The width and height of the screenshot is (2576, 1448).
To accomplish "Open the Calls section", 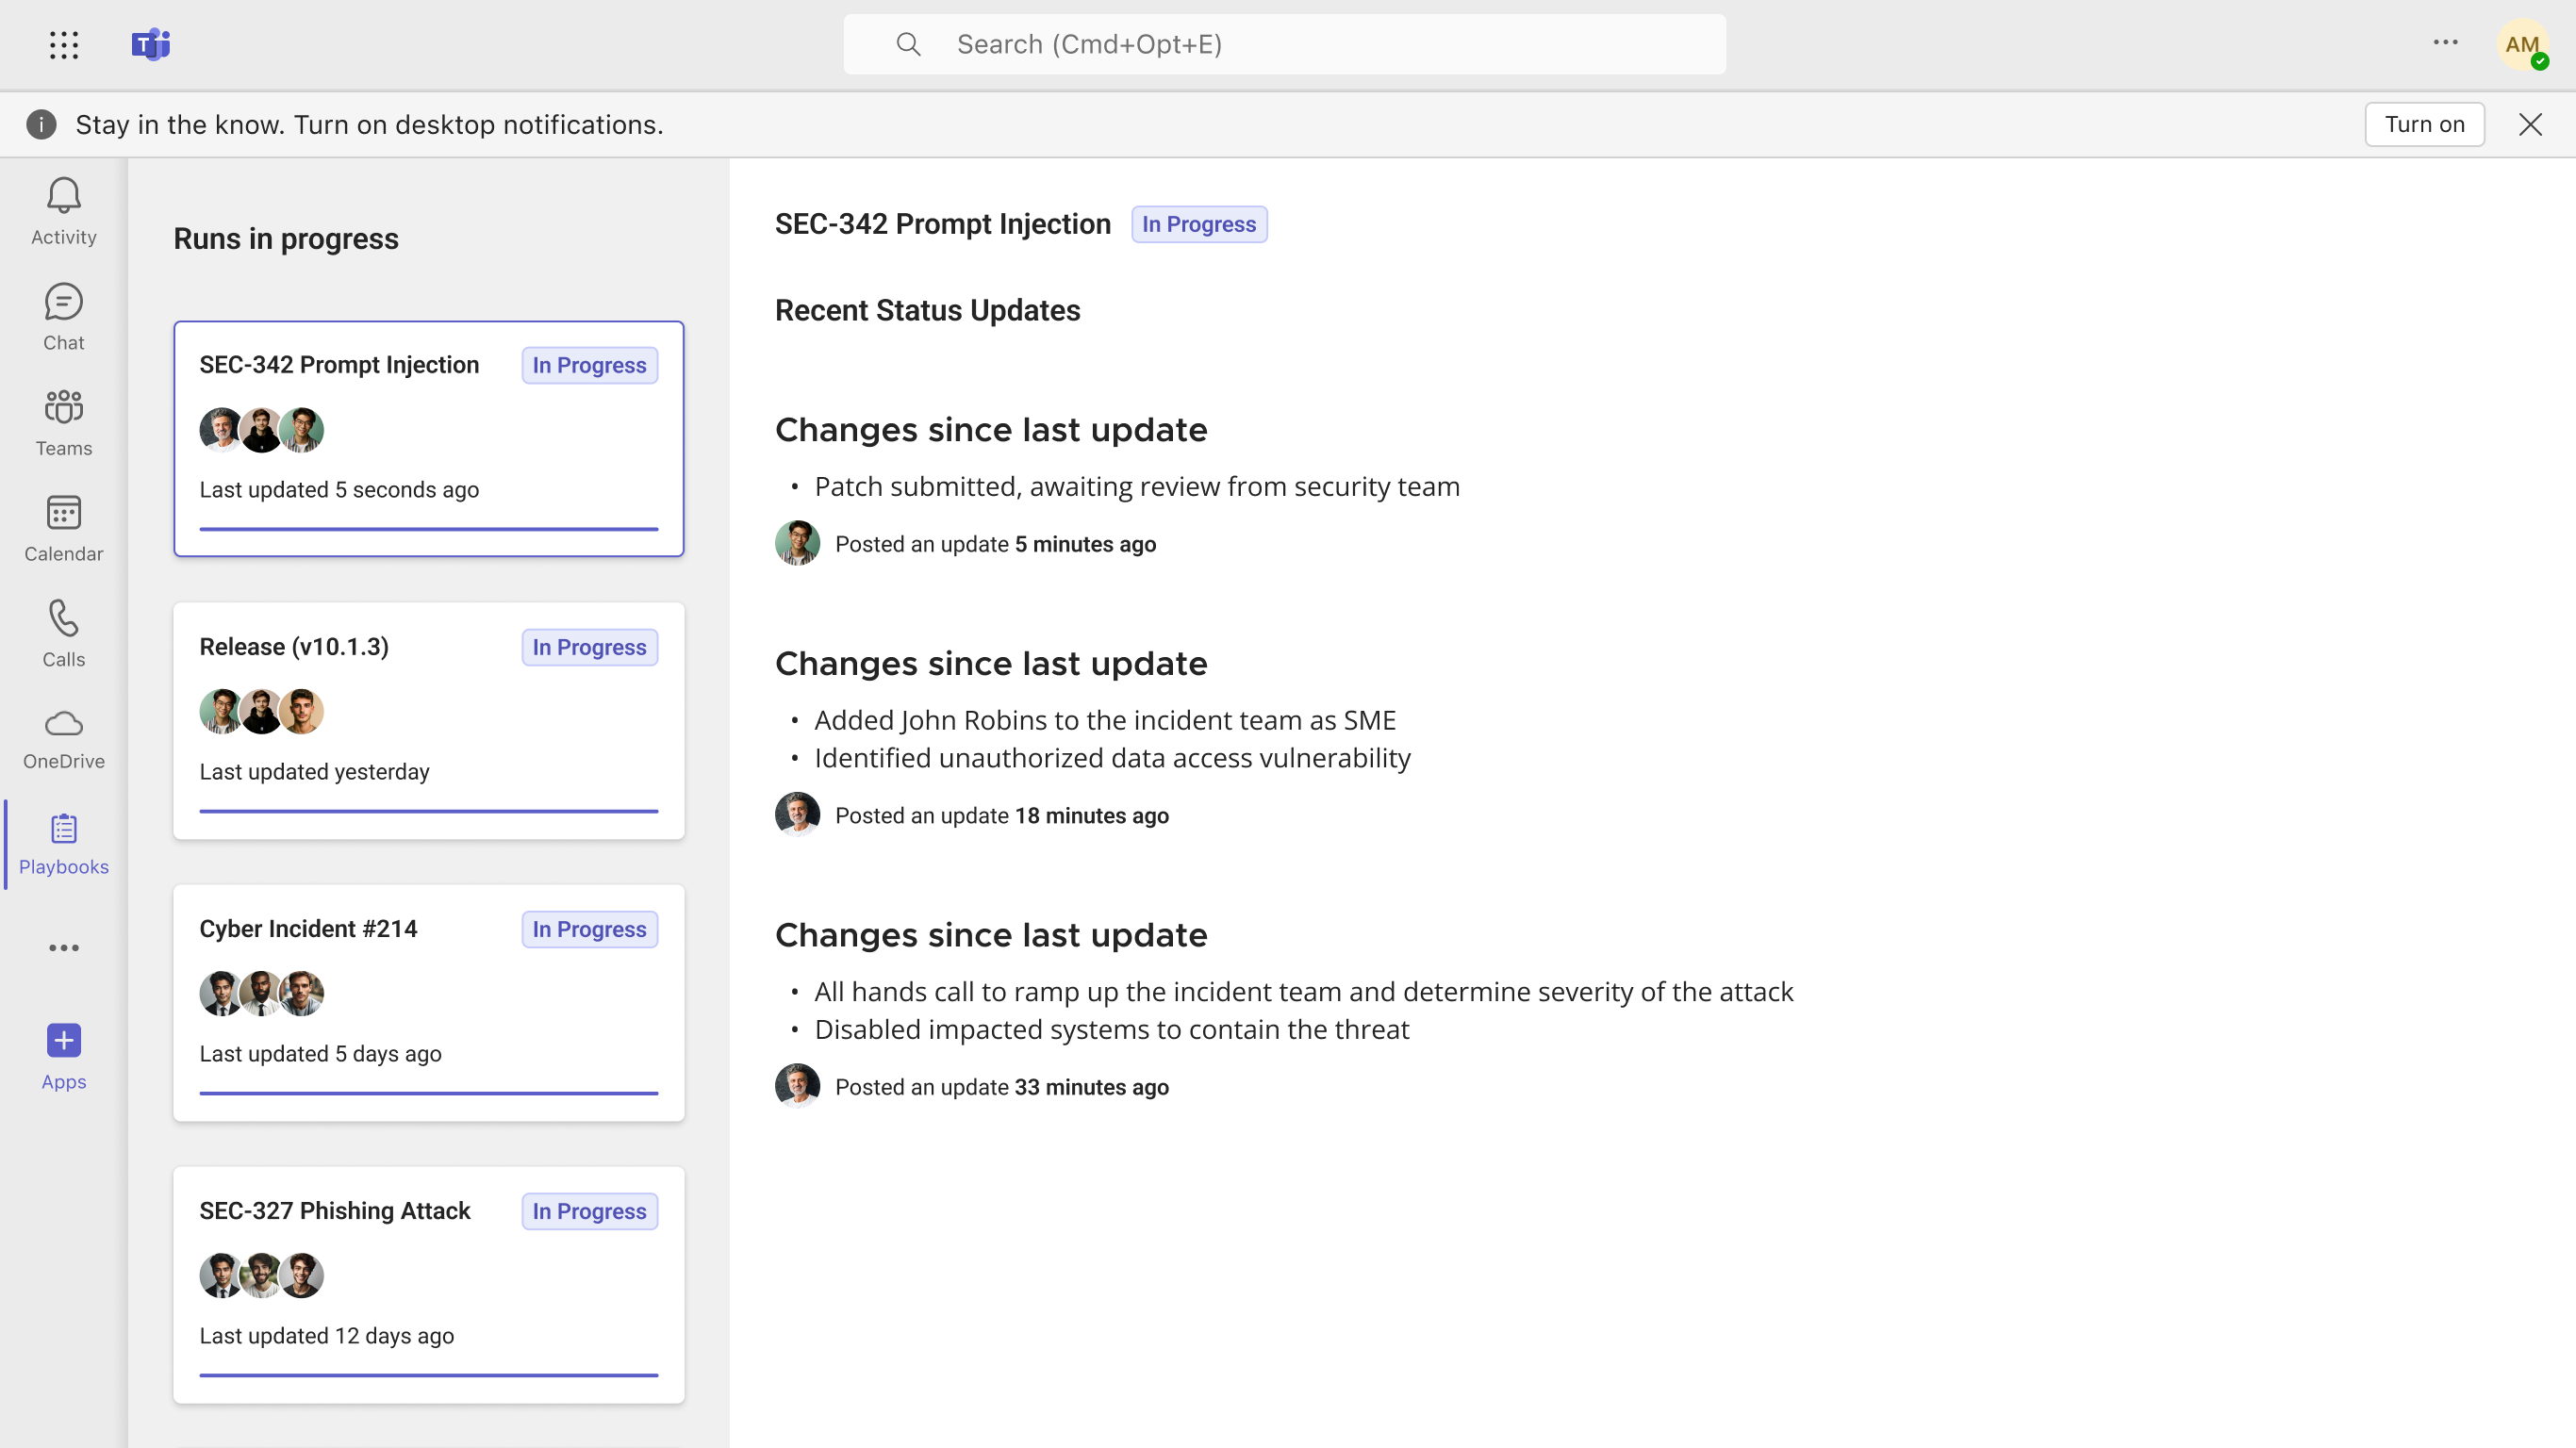I will [63, 633].
